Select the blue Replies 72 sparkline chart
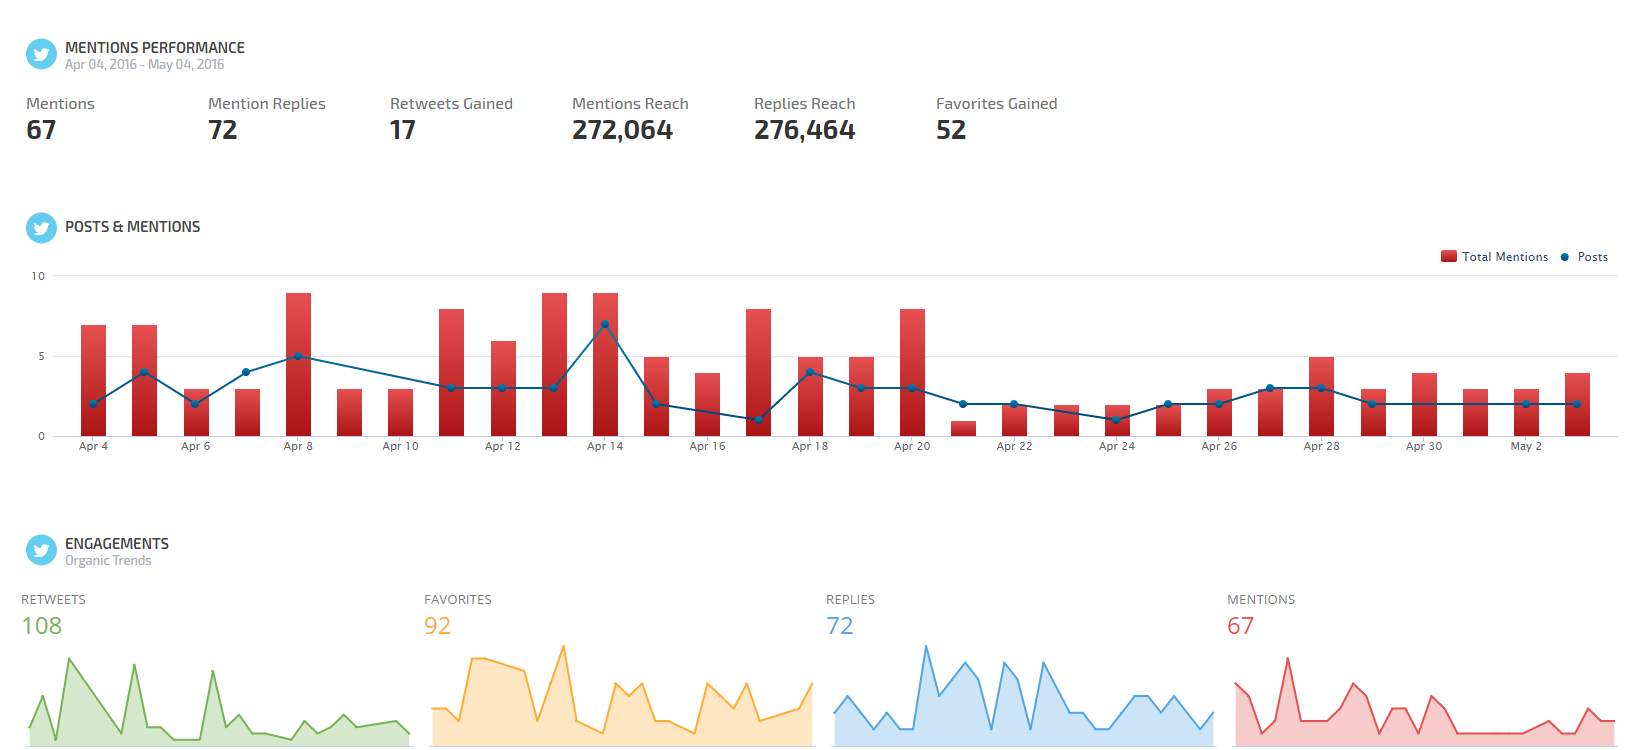 click(1023, 700)
